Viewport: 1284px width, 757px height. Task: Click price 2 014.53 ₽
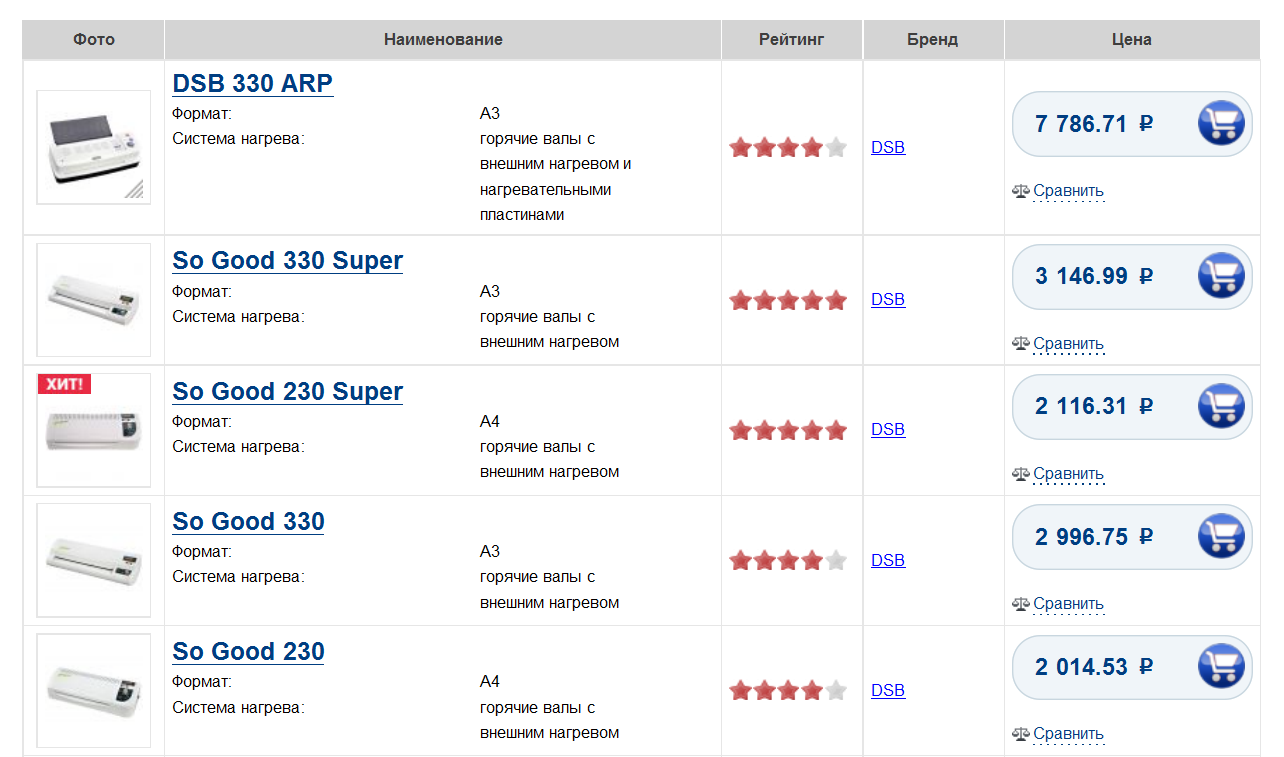[1094, 667]
